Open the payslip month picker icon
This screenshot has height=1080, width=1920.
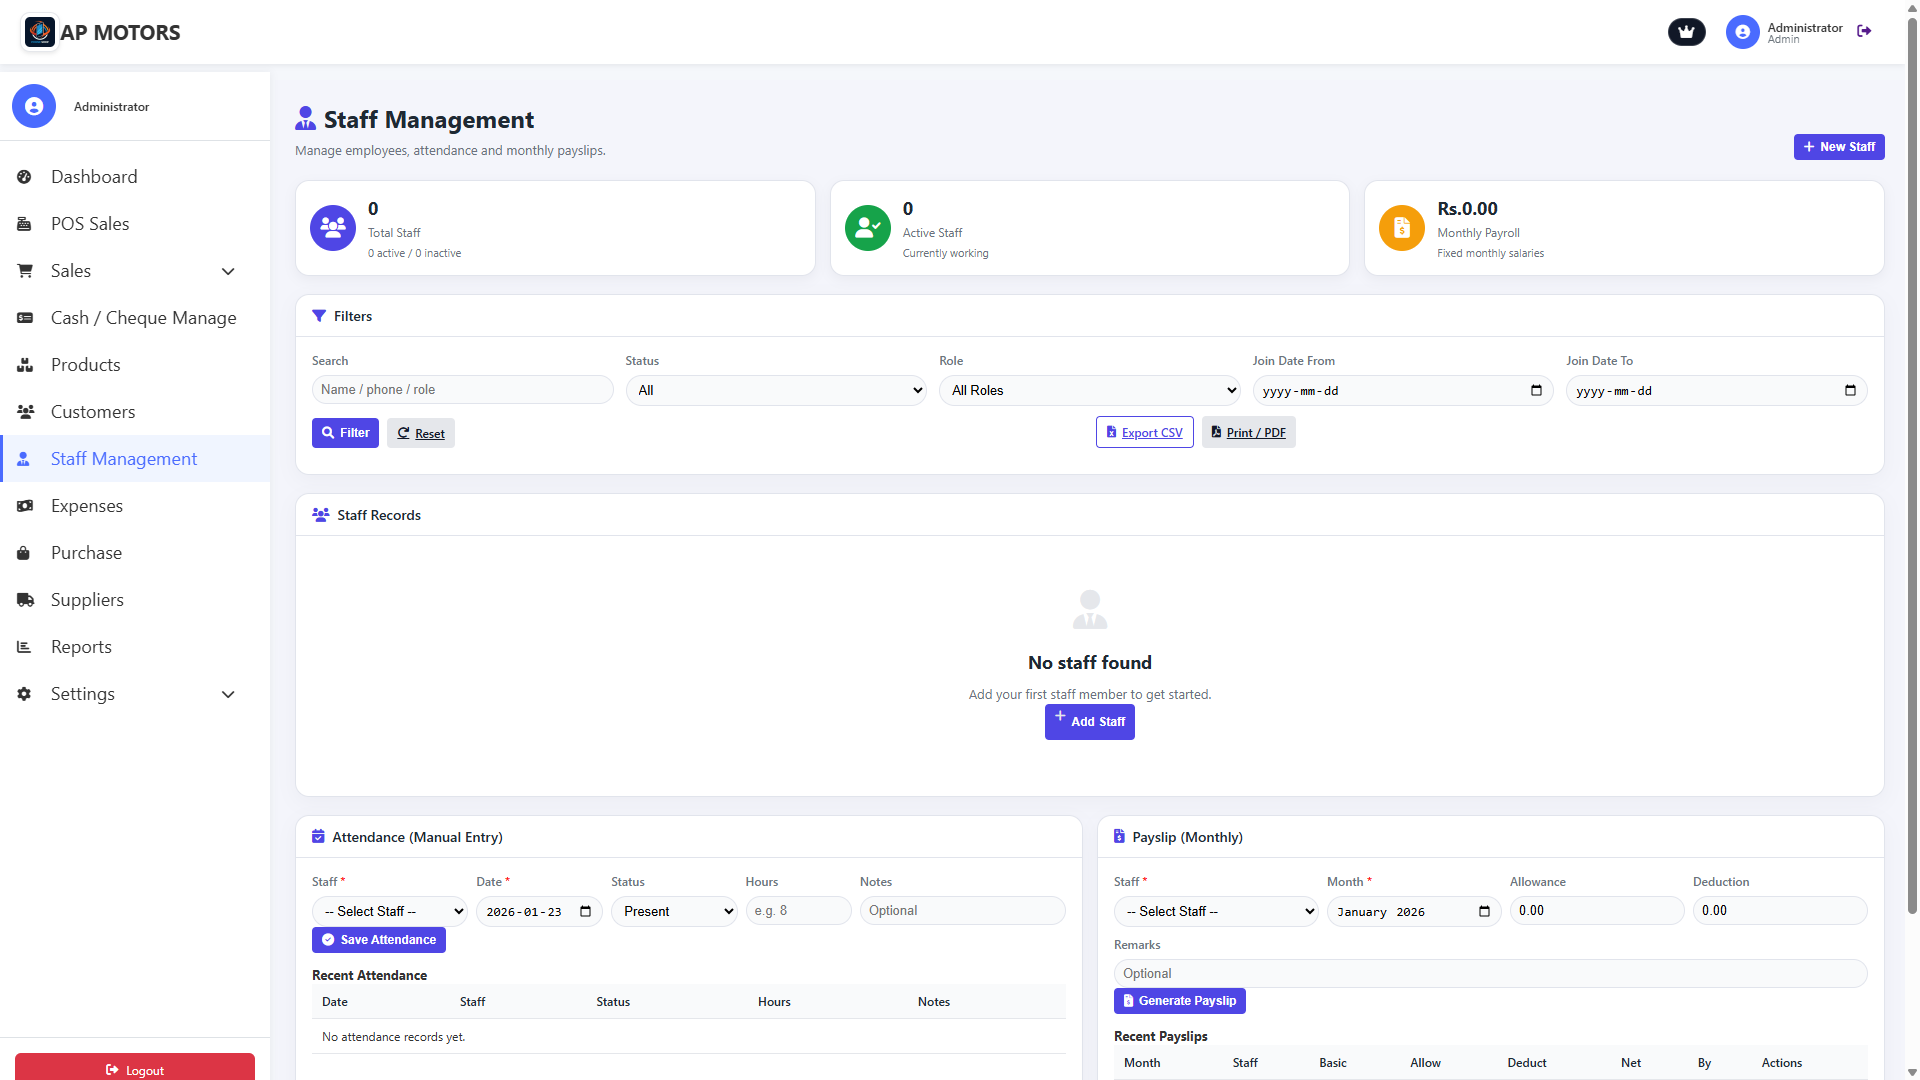tap(1484, 911)
